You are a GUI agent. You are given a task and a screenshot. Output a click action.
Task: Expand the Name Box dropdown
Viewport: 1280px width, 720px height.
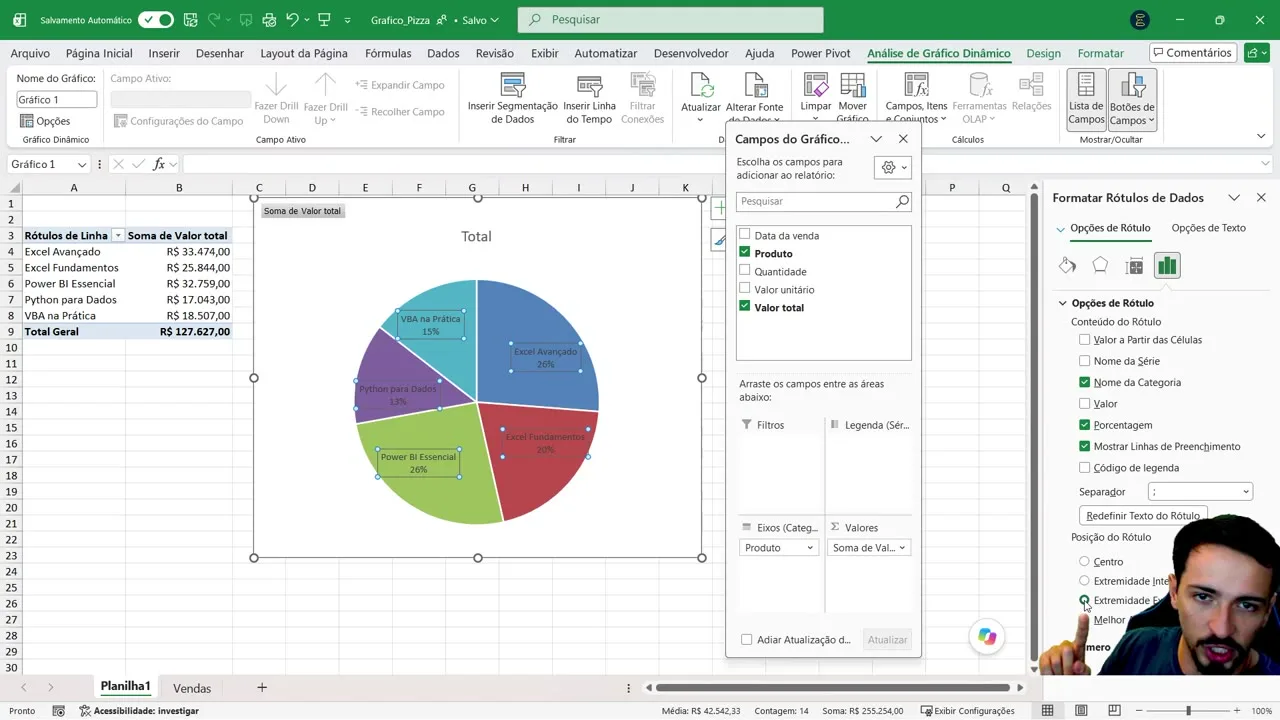pos(82,164)
